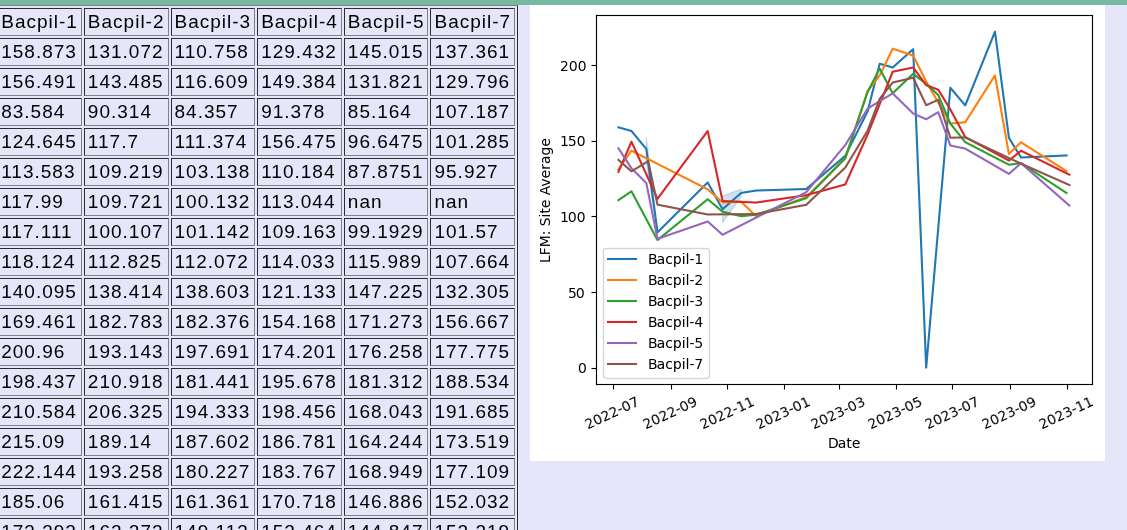The image size is (1127, 530).
Task: Click the nan cell in Bacpil-5 column
Action: [386, 202]
